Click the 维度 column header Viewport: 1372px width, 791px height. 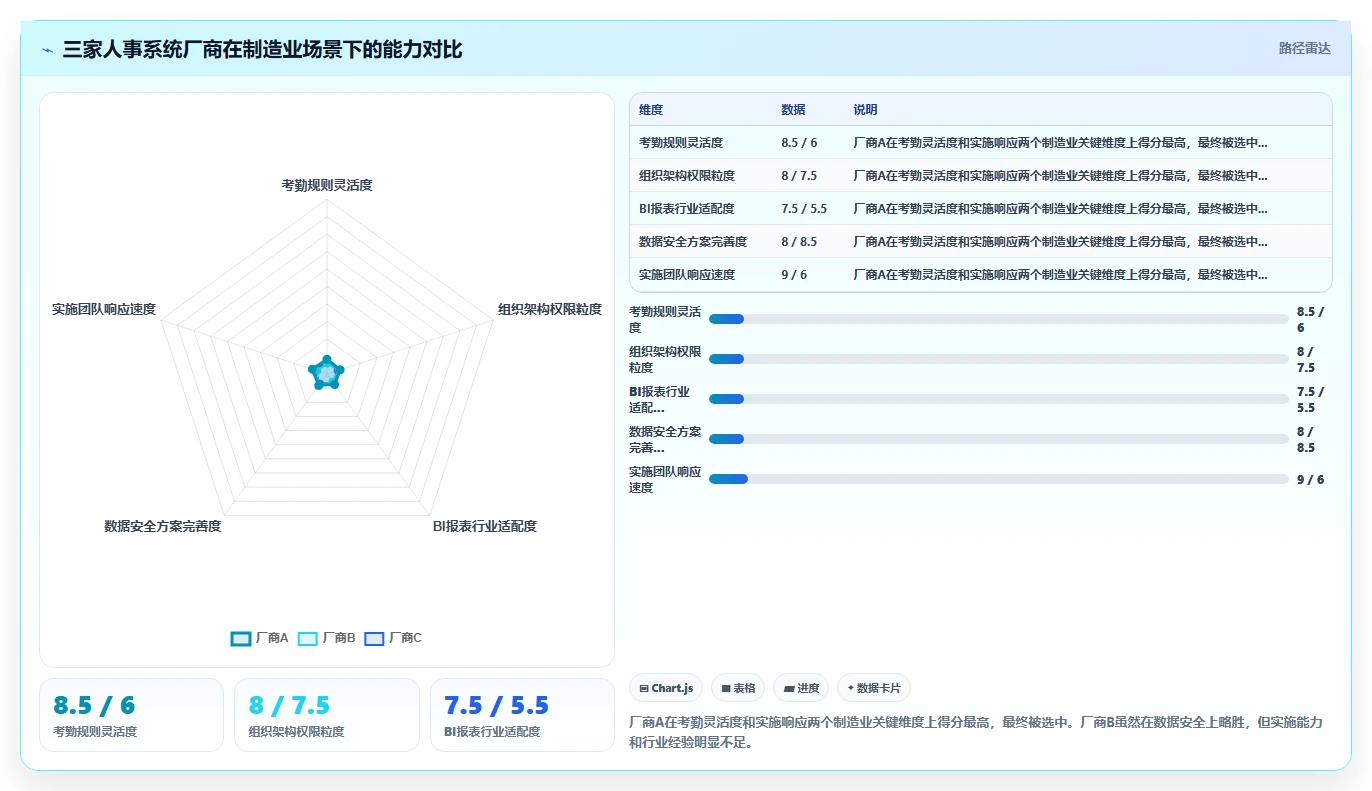pos(651,110)
